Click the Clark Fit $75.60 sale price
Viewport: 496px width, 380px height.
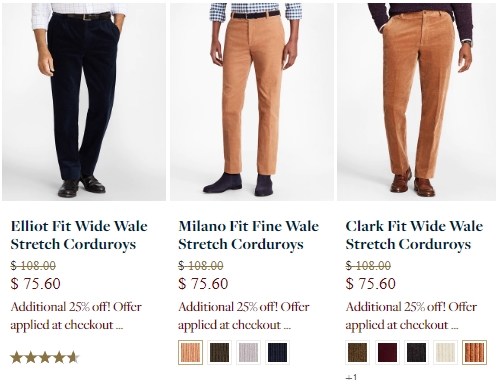[x=370, y=284]
